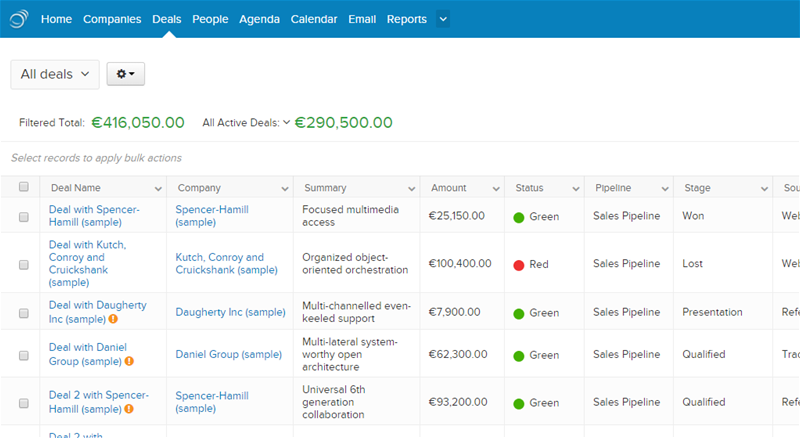This screenshot has height=438, width=800.
Task: Open the gear settings dropdown button
Action: point(126,74)
